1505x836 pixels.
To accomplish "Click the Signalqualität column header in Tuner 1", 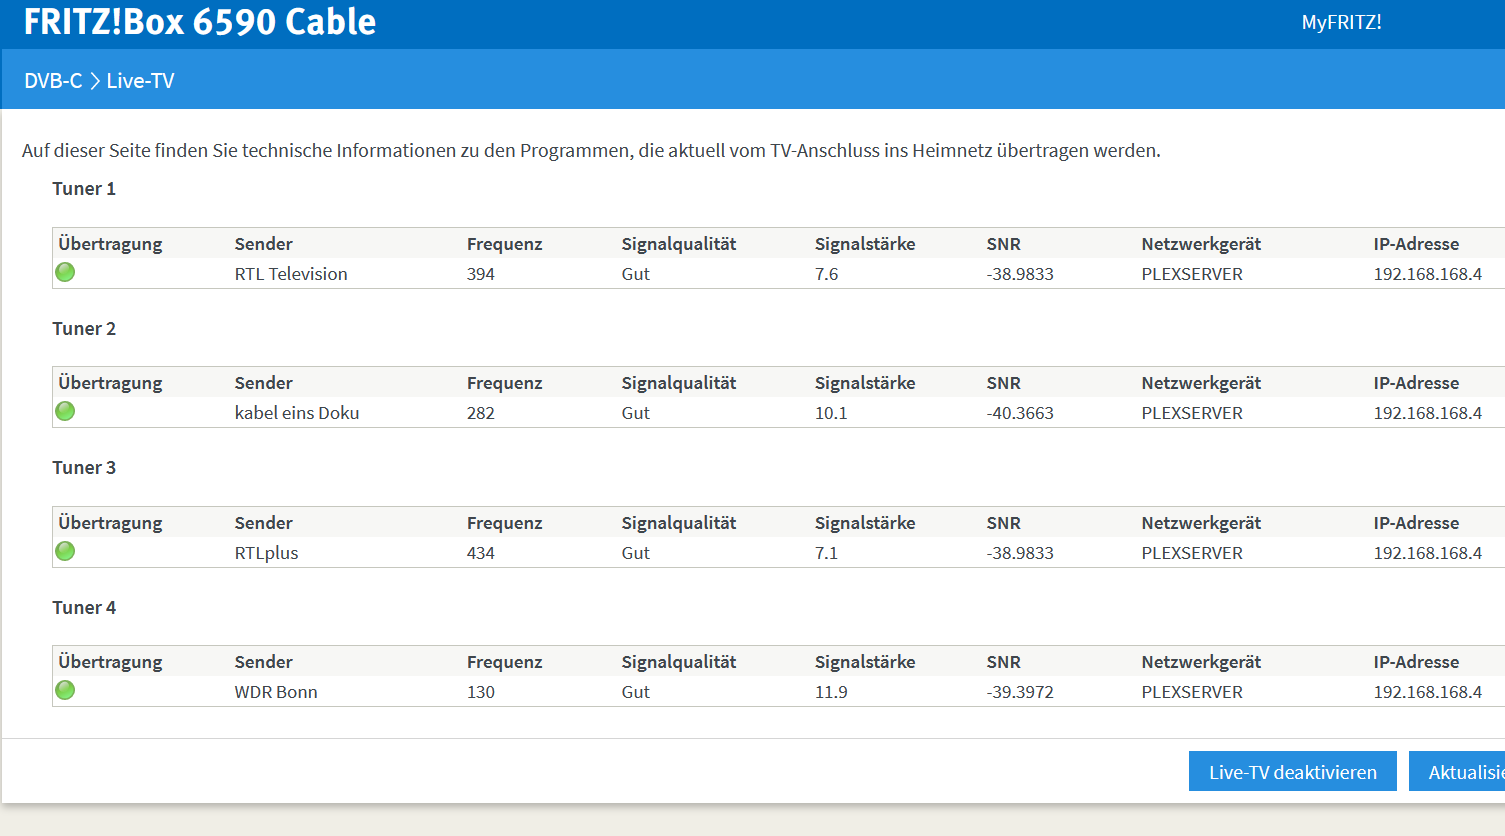I will 678,244.
